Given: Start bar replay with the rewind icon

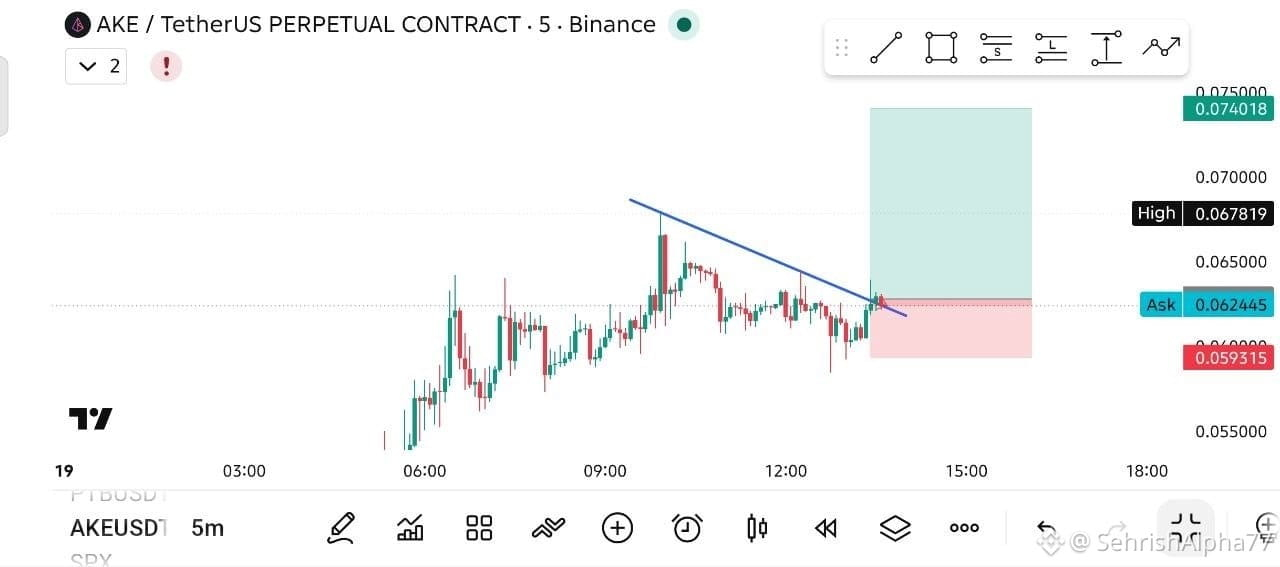Looking at the screenshot, I should [x=826, y=528].
